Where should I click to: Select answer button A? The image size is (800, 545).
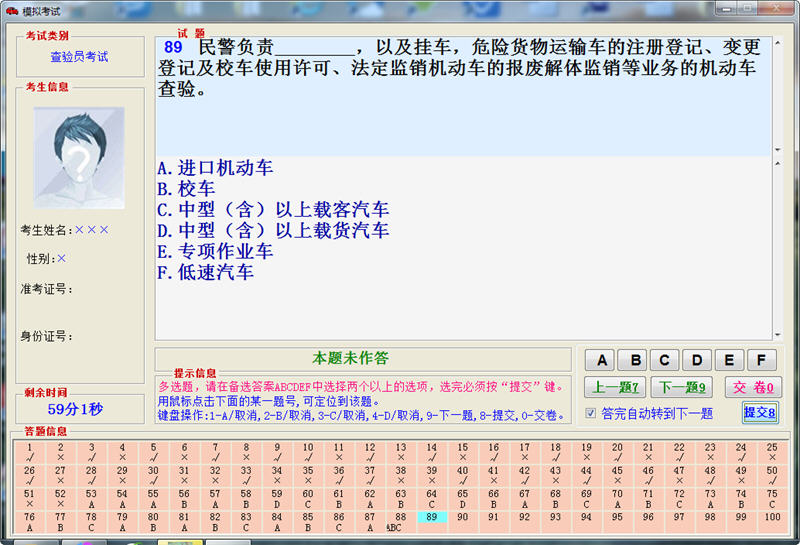(x=600, y=360)
